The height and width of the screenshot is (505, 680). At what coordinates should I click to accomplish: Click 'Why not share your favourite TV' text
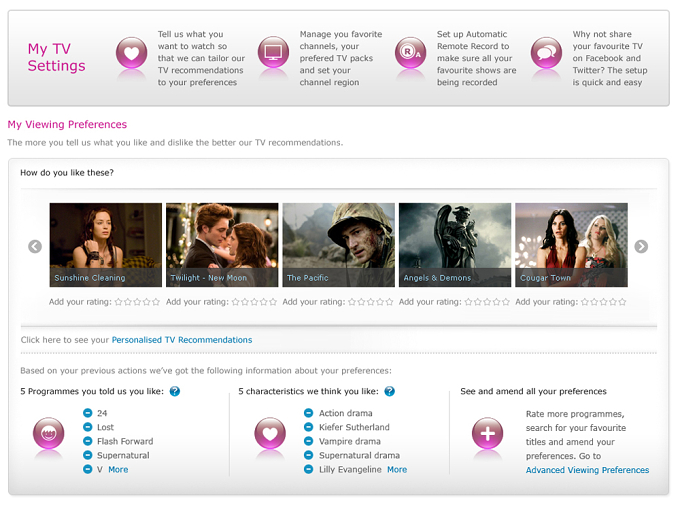point(610,58)
